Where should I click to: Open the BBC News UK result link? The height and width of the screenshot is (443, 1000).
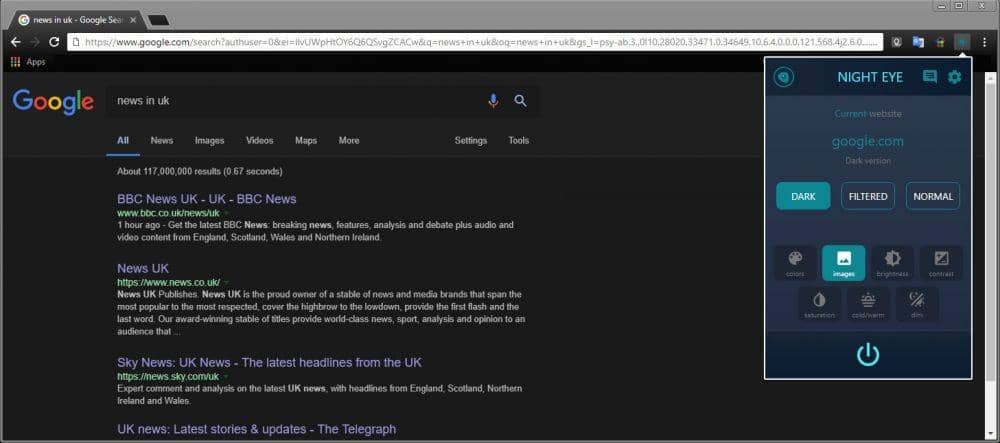pos(207,199)
